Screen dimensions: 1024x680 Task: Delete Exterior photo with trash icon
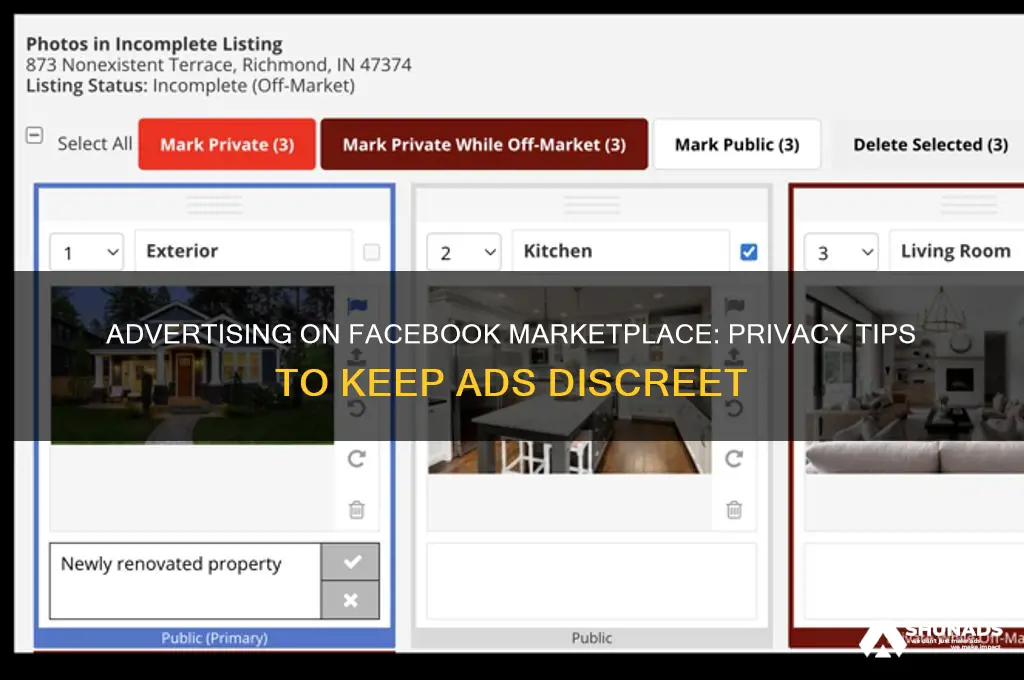(357, 510)
